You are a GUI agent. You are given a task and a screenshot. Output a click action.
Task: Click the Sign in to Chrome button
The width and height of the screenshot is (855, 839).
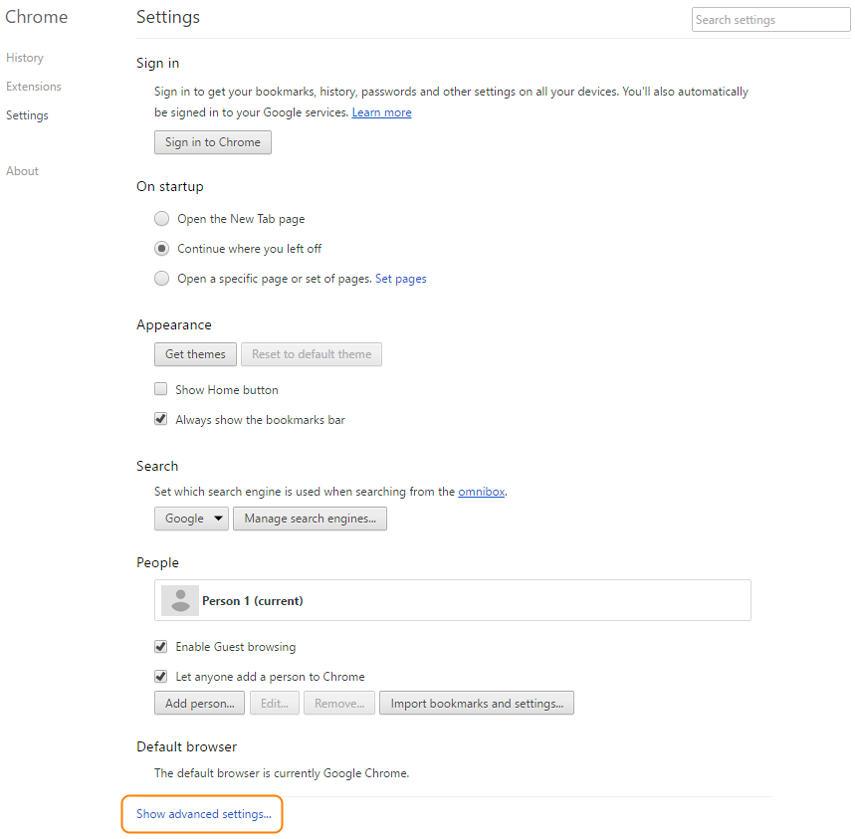tap(212, 143)
